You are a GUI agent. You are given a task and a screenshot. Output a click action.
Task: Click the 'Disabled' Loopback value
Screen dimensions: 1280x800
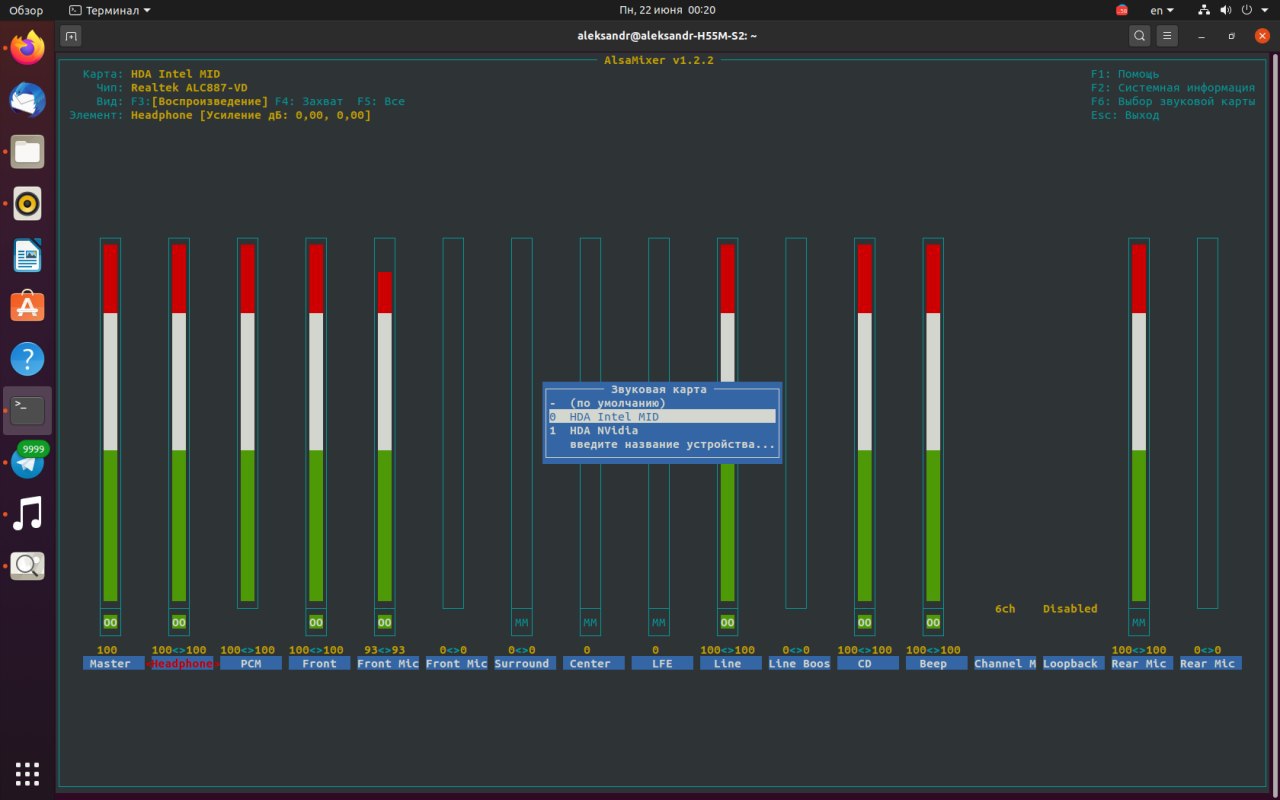(x=1070, y=609)
